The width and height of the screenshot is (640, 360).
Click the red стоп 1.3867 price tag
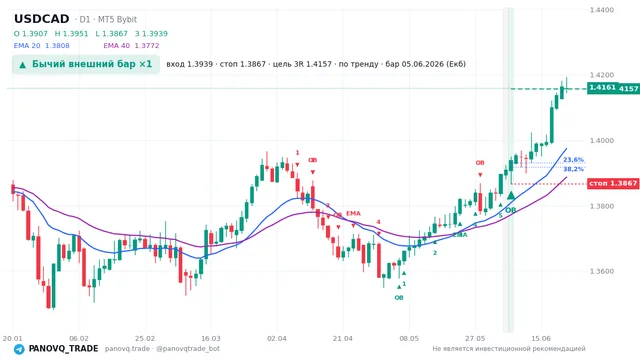tap(613, 183)
